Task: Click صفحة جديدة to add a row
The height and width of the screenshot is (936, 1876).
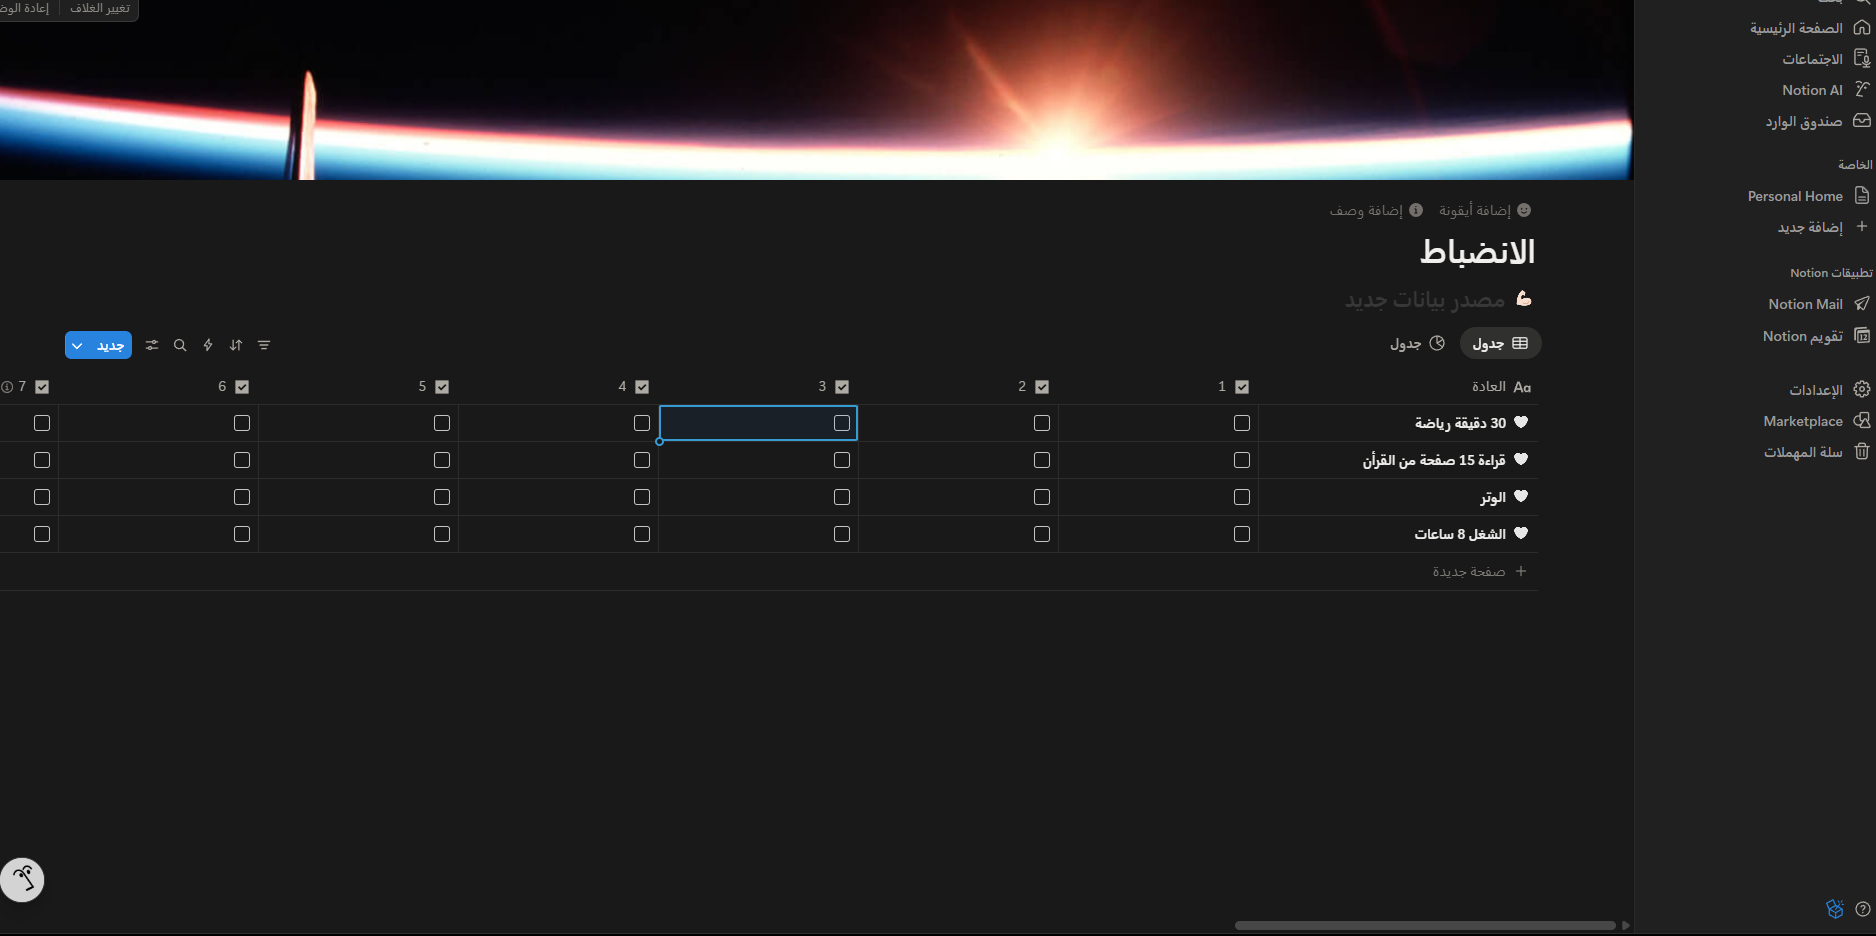Action: (x=1480, y=571)
